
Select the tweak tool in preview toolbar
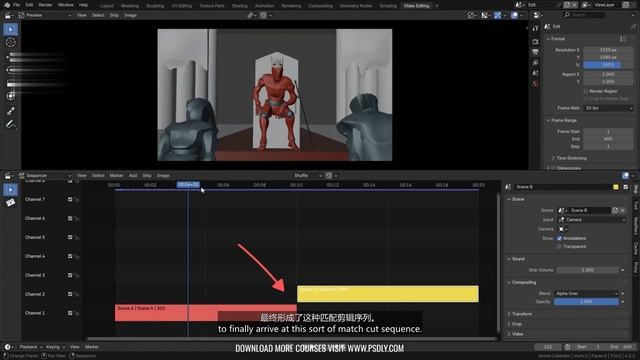11,29
